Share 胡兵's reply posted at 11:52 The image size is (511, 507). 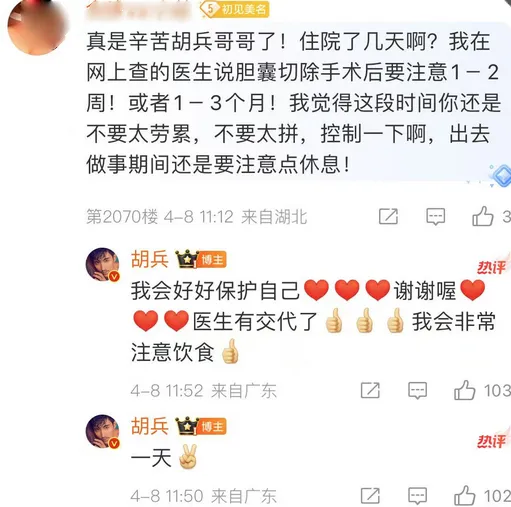pos(370,390)
